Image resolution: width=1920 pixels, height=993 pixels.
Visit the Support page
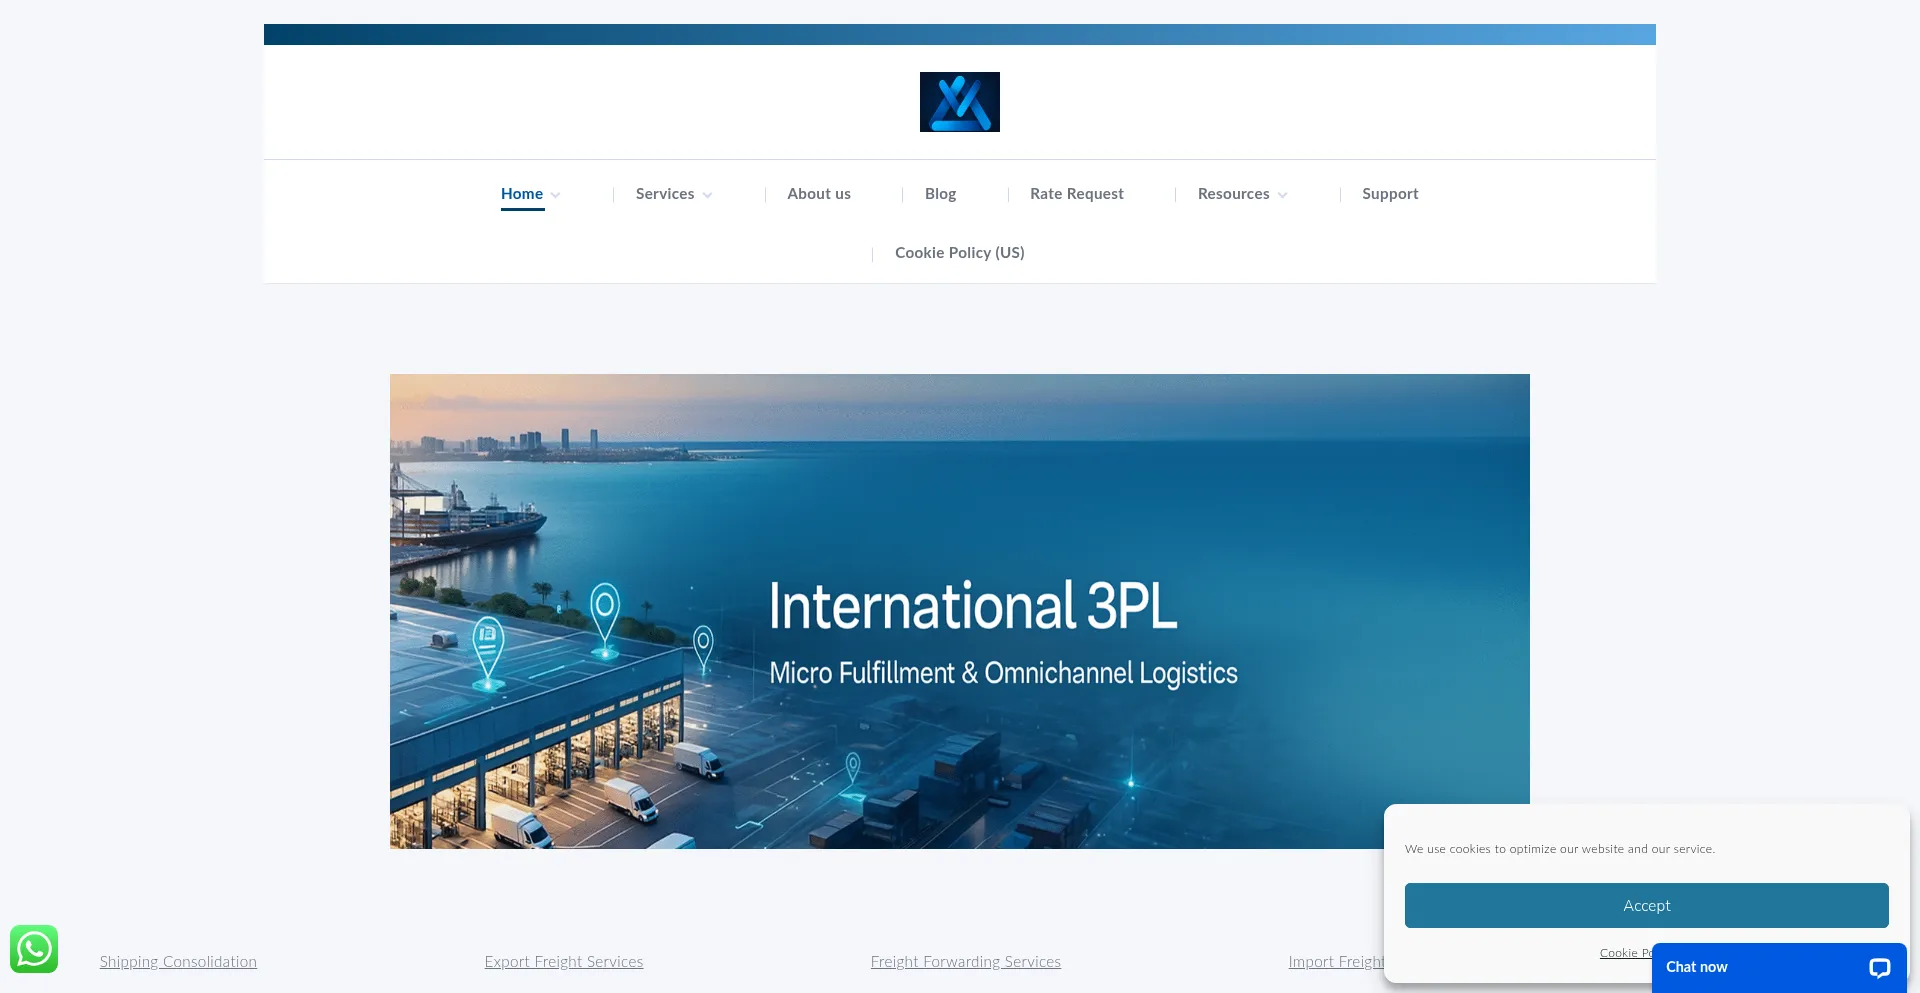(x=1390, y=194)
